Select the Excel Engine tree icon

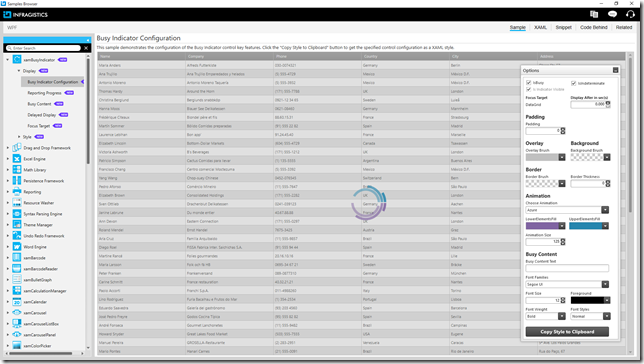coord(17,159)
